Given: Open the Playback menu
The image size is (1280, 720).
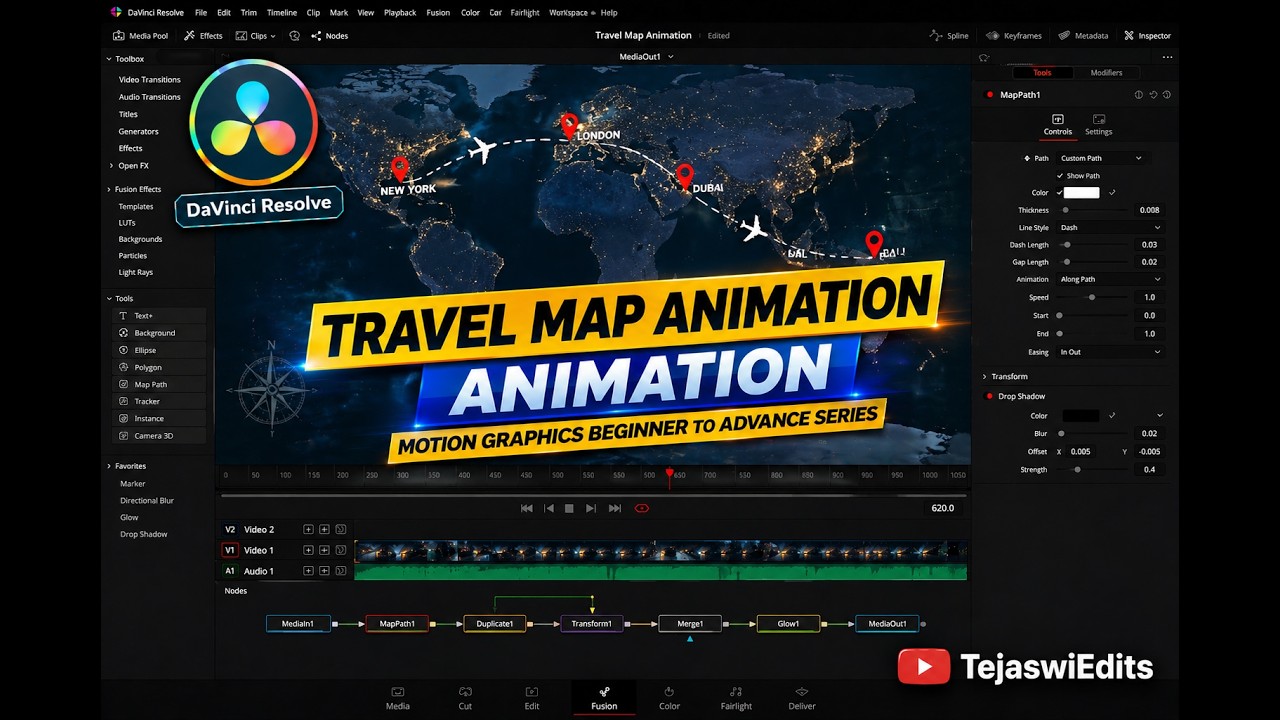Looking at the screenshot, I should 400,13.
